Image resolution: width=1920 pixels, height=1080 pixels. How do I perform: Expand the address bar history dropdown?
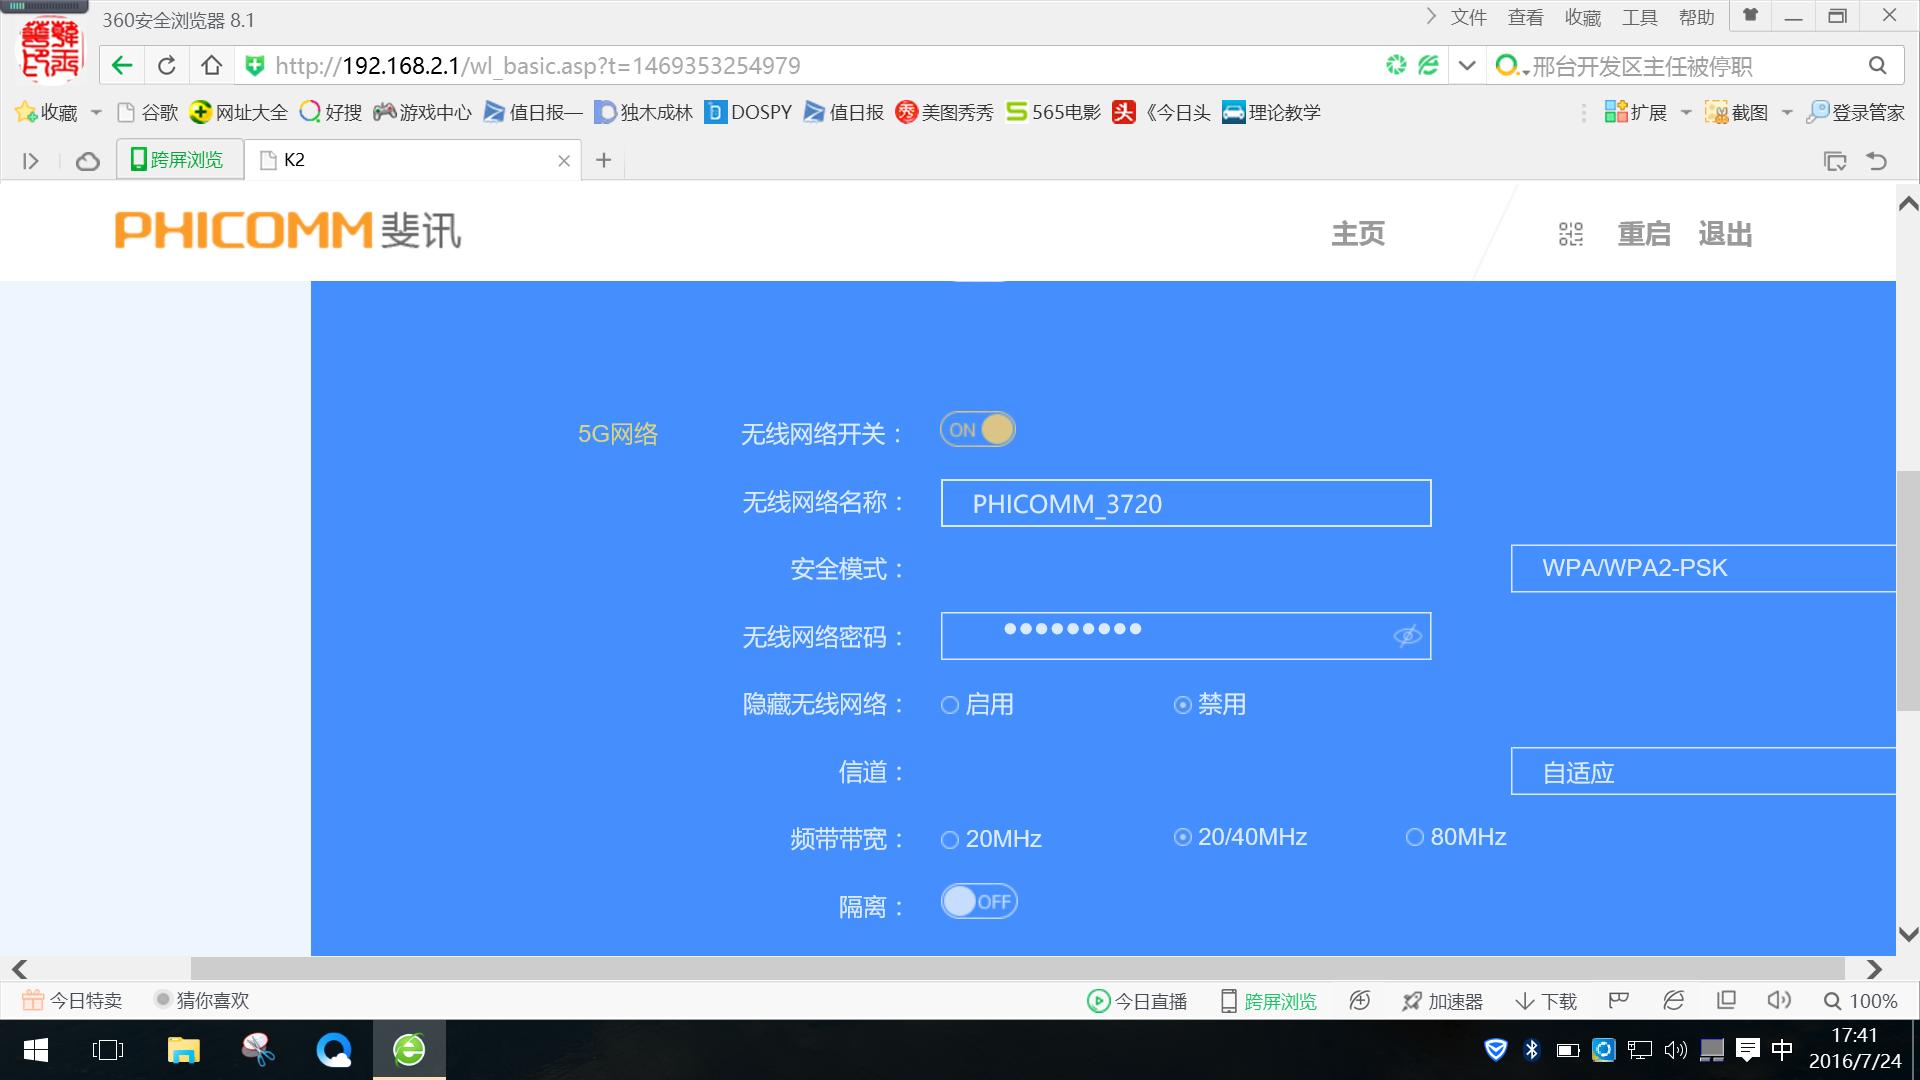[x=1465, y=65]
